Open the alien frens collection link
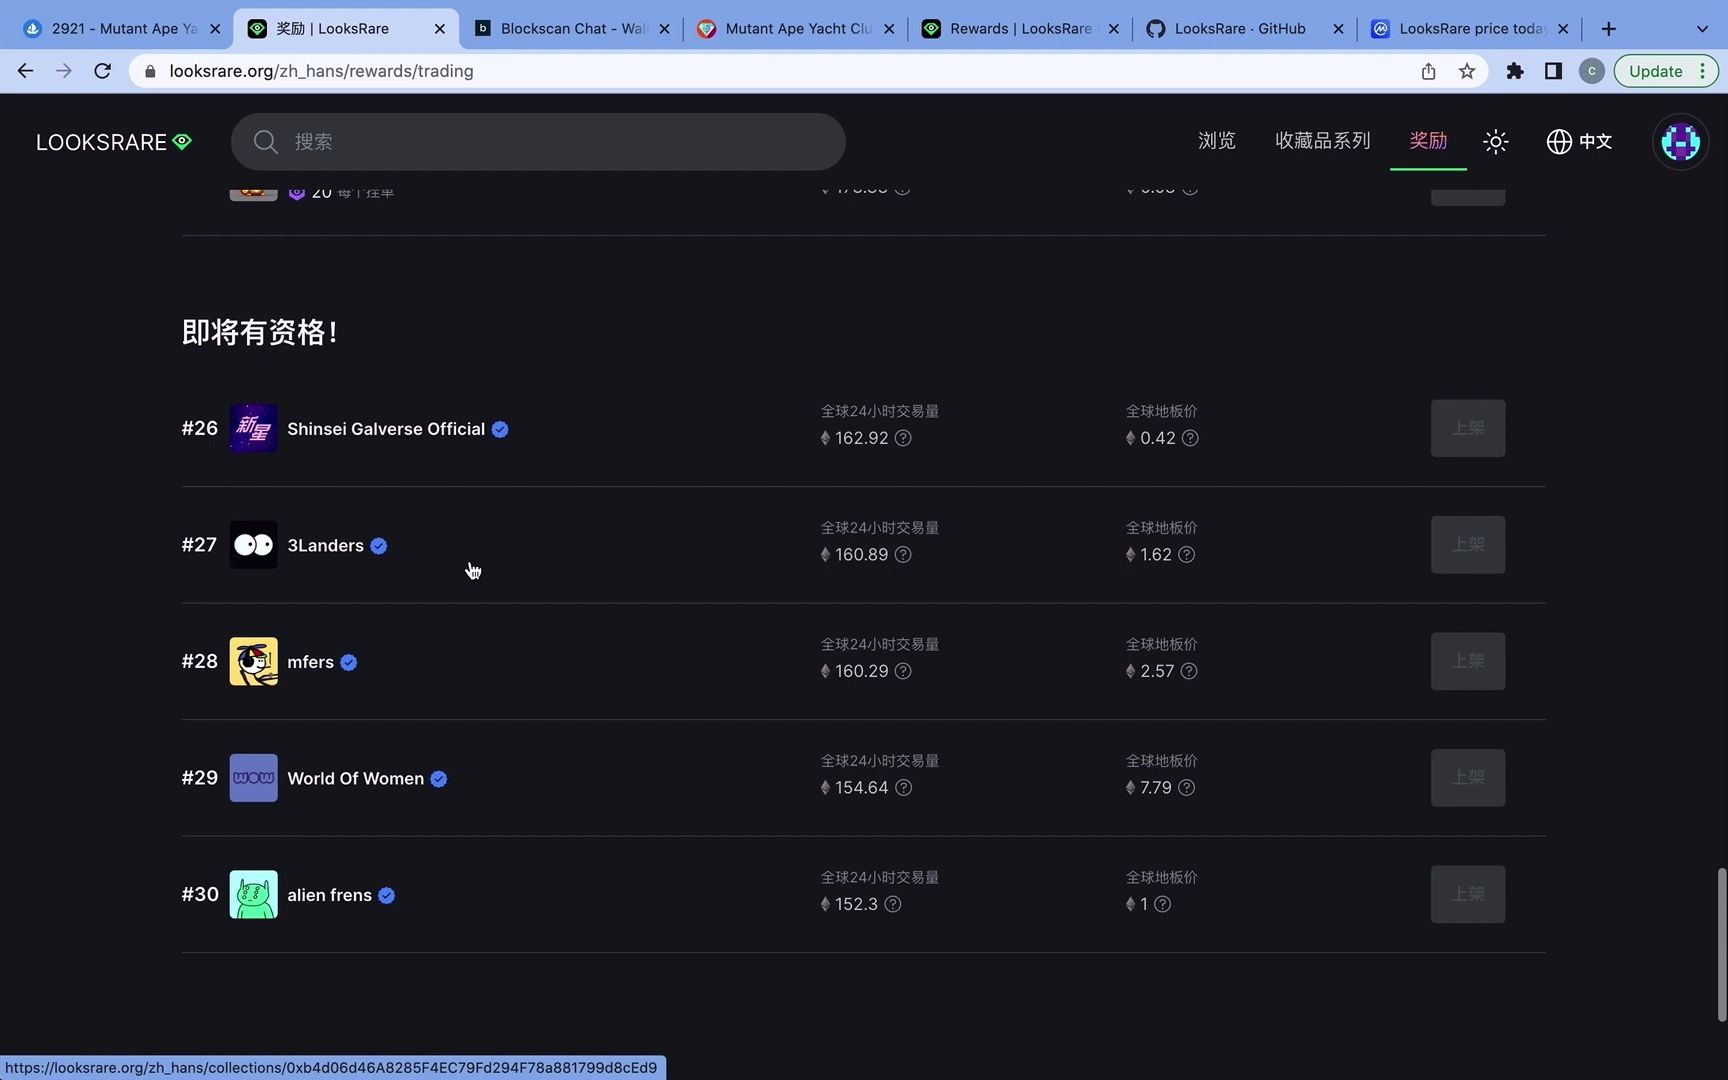Screen dimensions: 1728x1080 click(329, 895)
